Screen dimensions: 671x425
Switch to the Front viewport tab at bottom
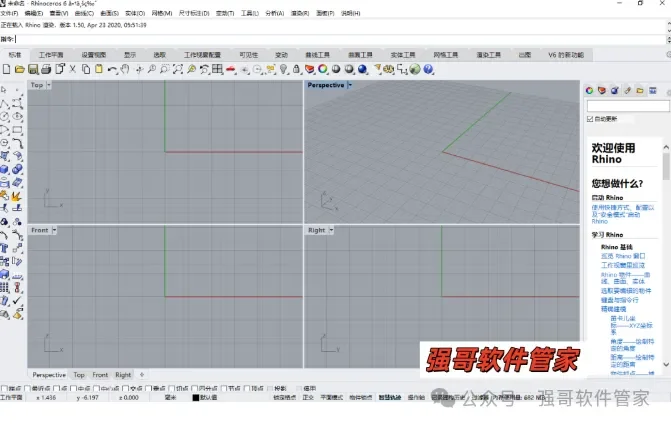pyautogui.click(x=100, y=375)
